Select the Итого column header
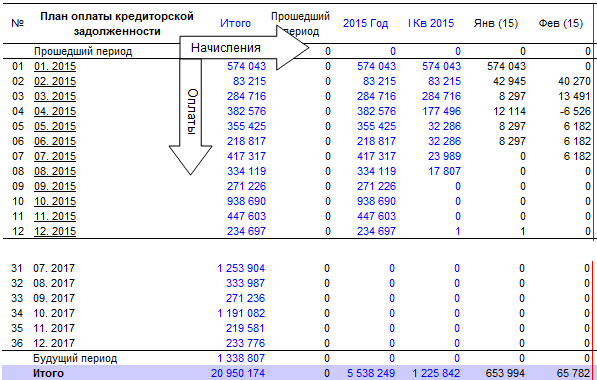The height and width of the screenshot is (380, 597). (235, 23)
